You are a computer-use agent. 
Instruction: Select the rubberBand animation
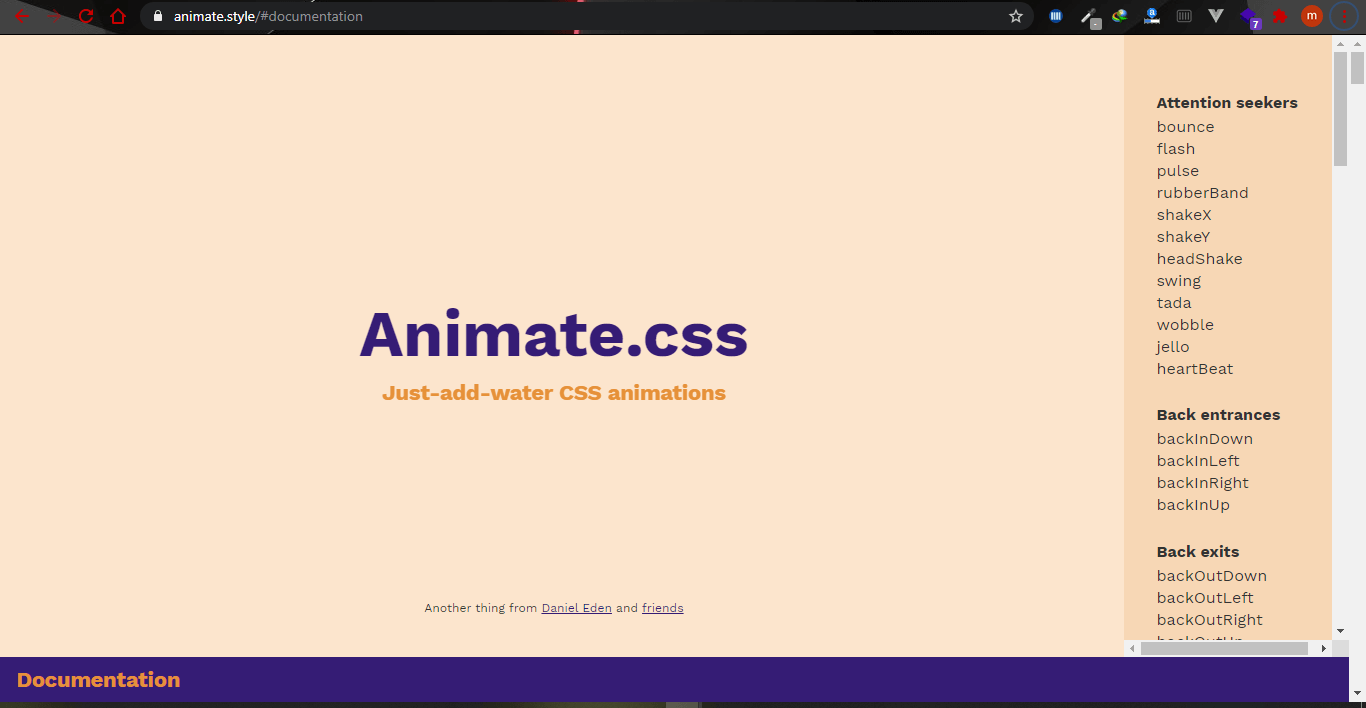point(1203,193)
